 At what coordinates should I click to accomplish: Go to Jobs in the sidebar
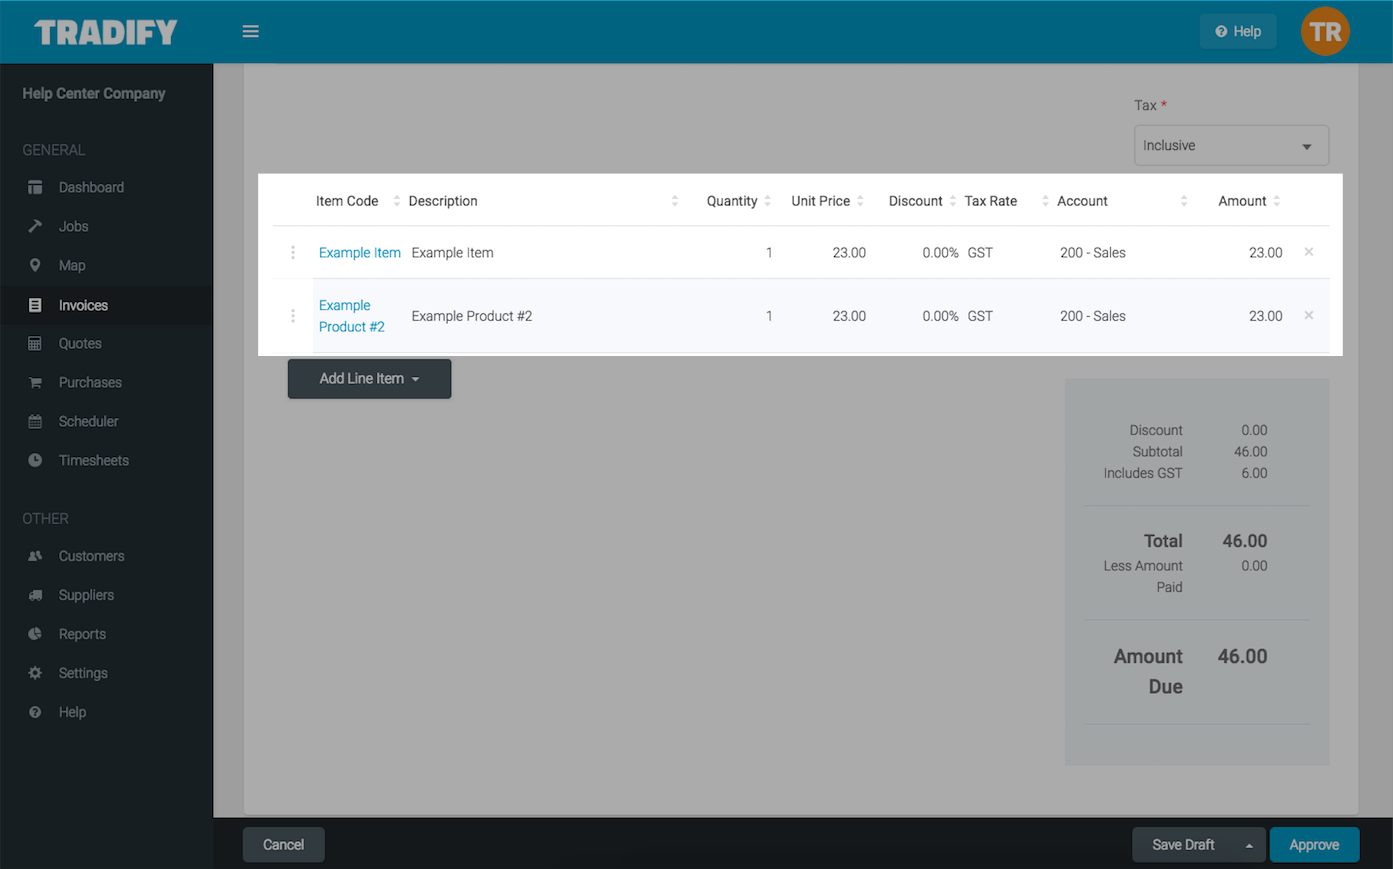tap(73, 226)
